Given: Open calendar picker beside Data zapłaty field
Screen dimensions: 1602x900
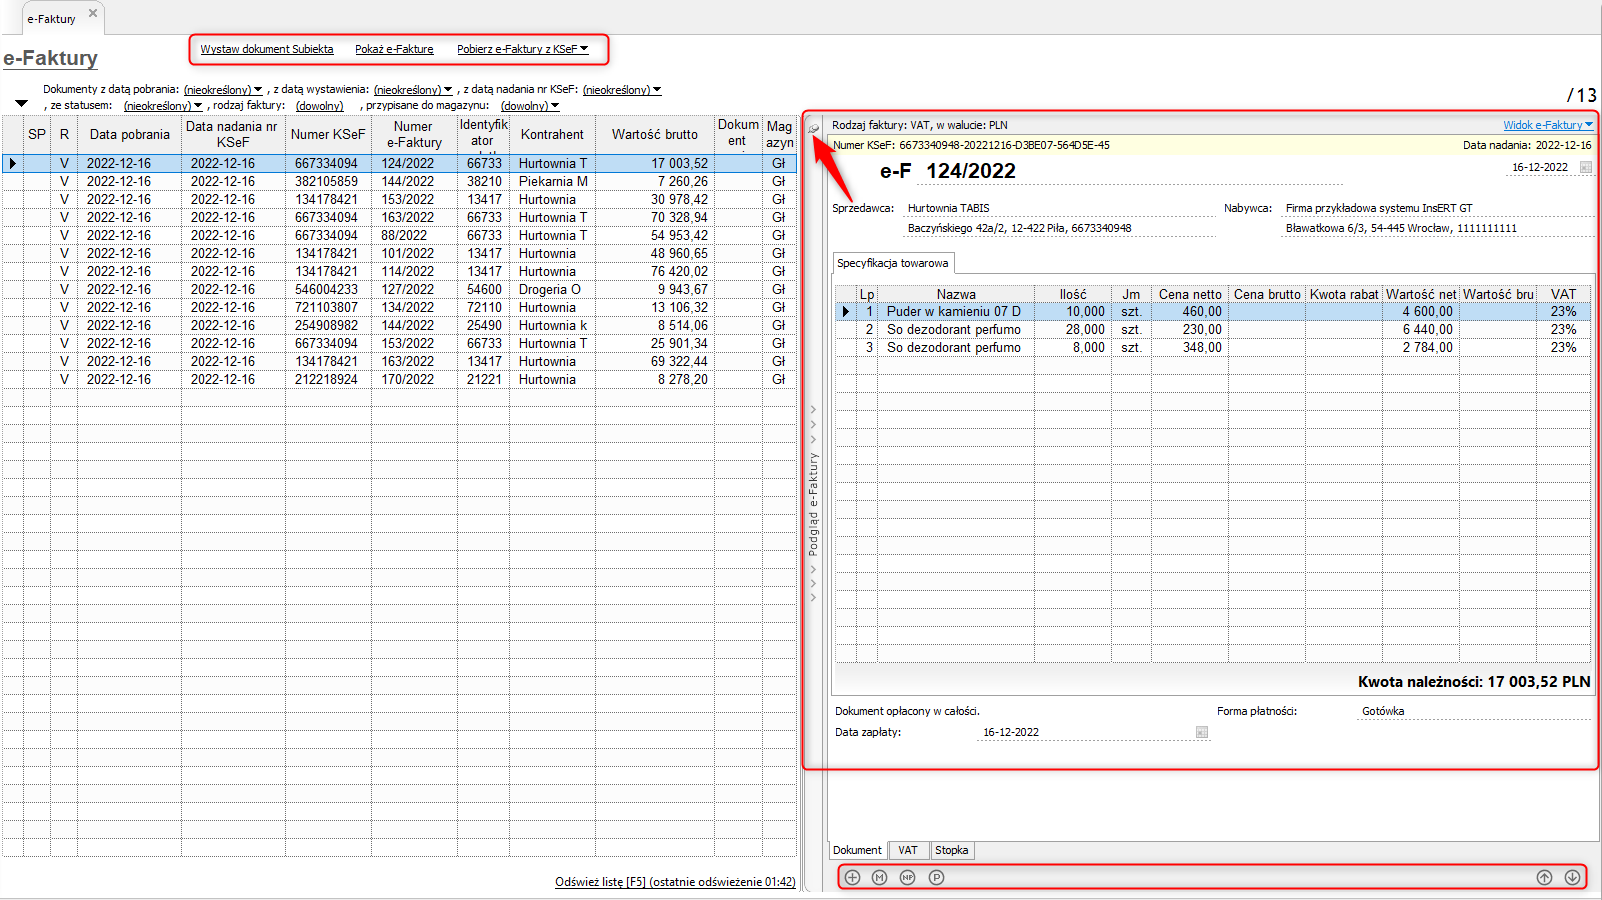Looking at the screenshot, I should (1202, 732).
